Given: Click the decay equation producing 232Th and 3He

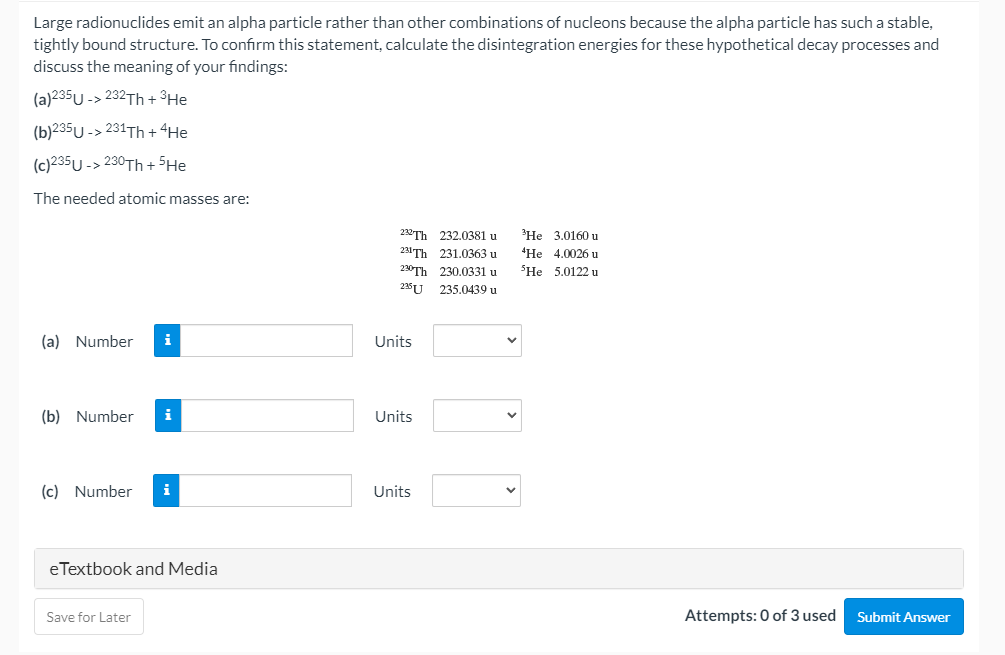Looking at the screenshot, I should 110,99.
